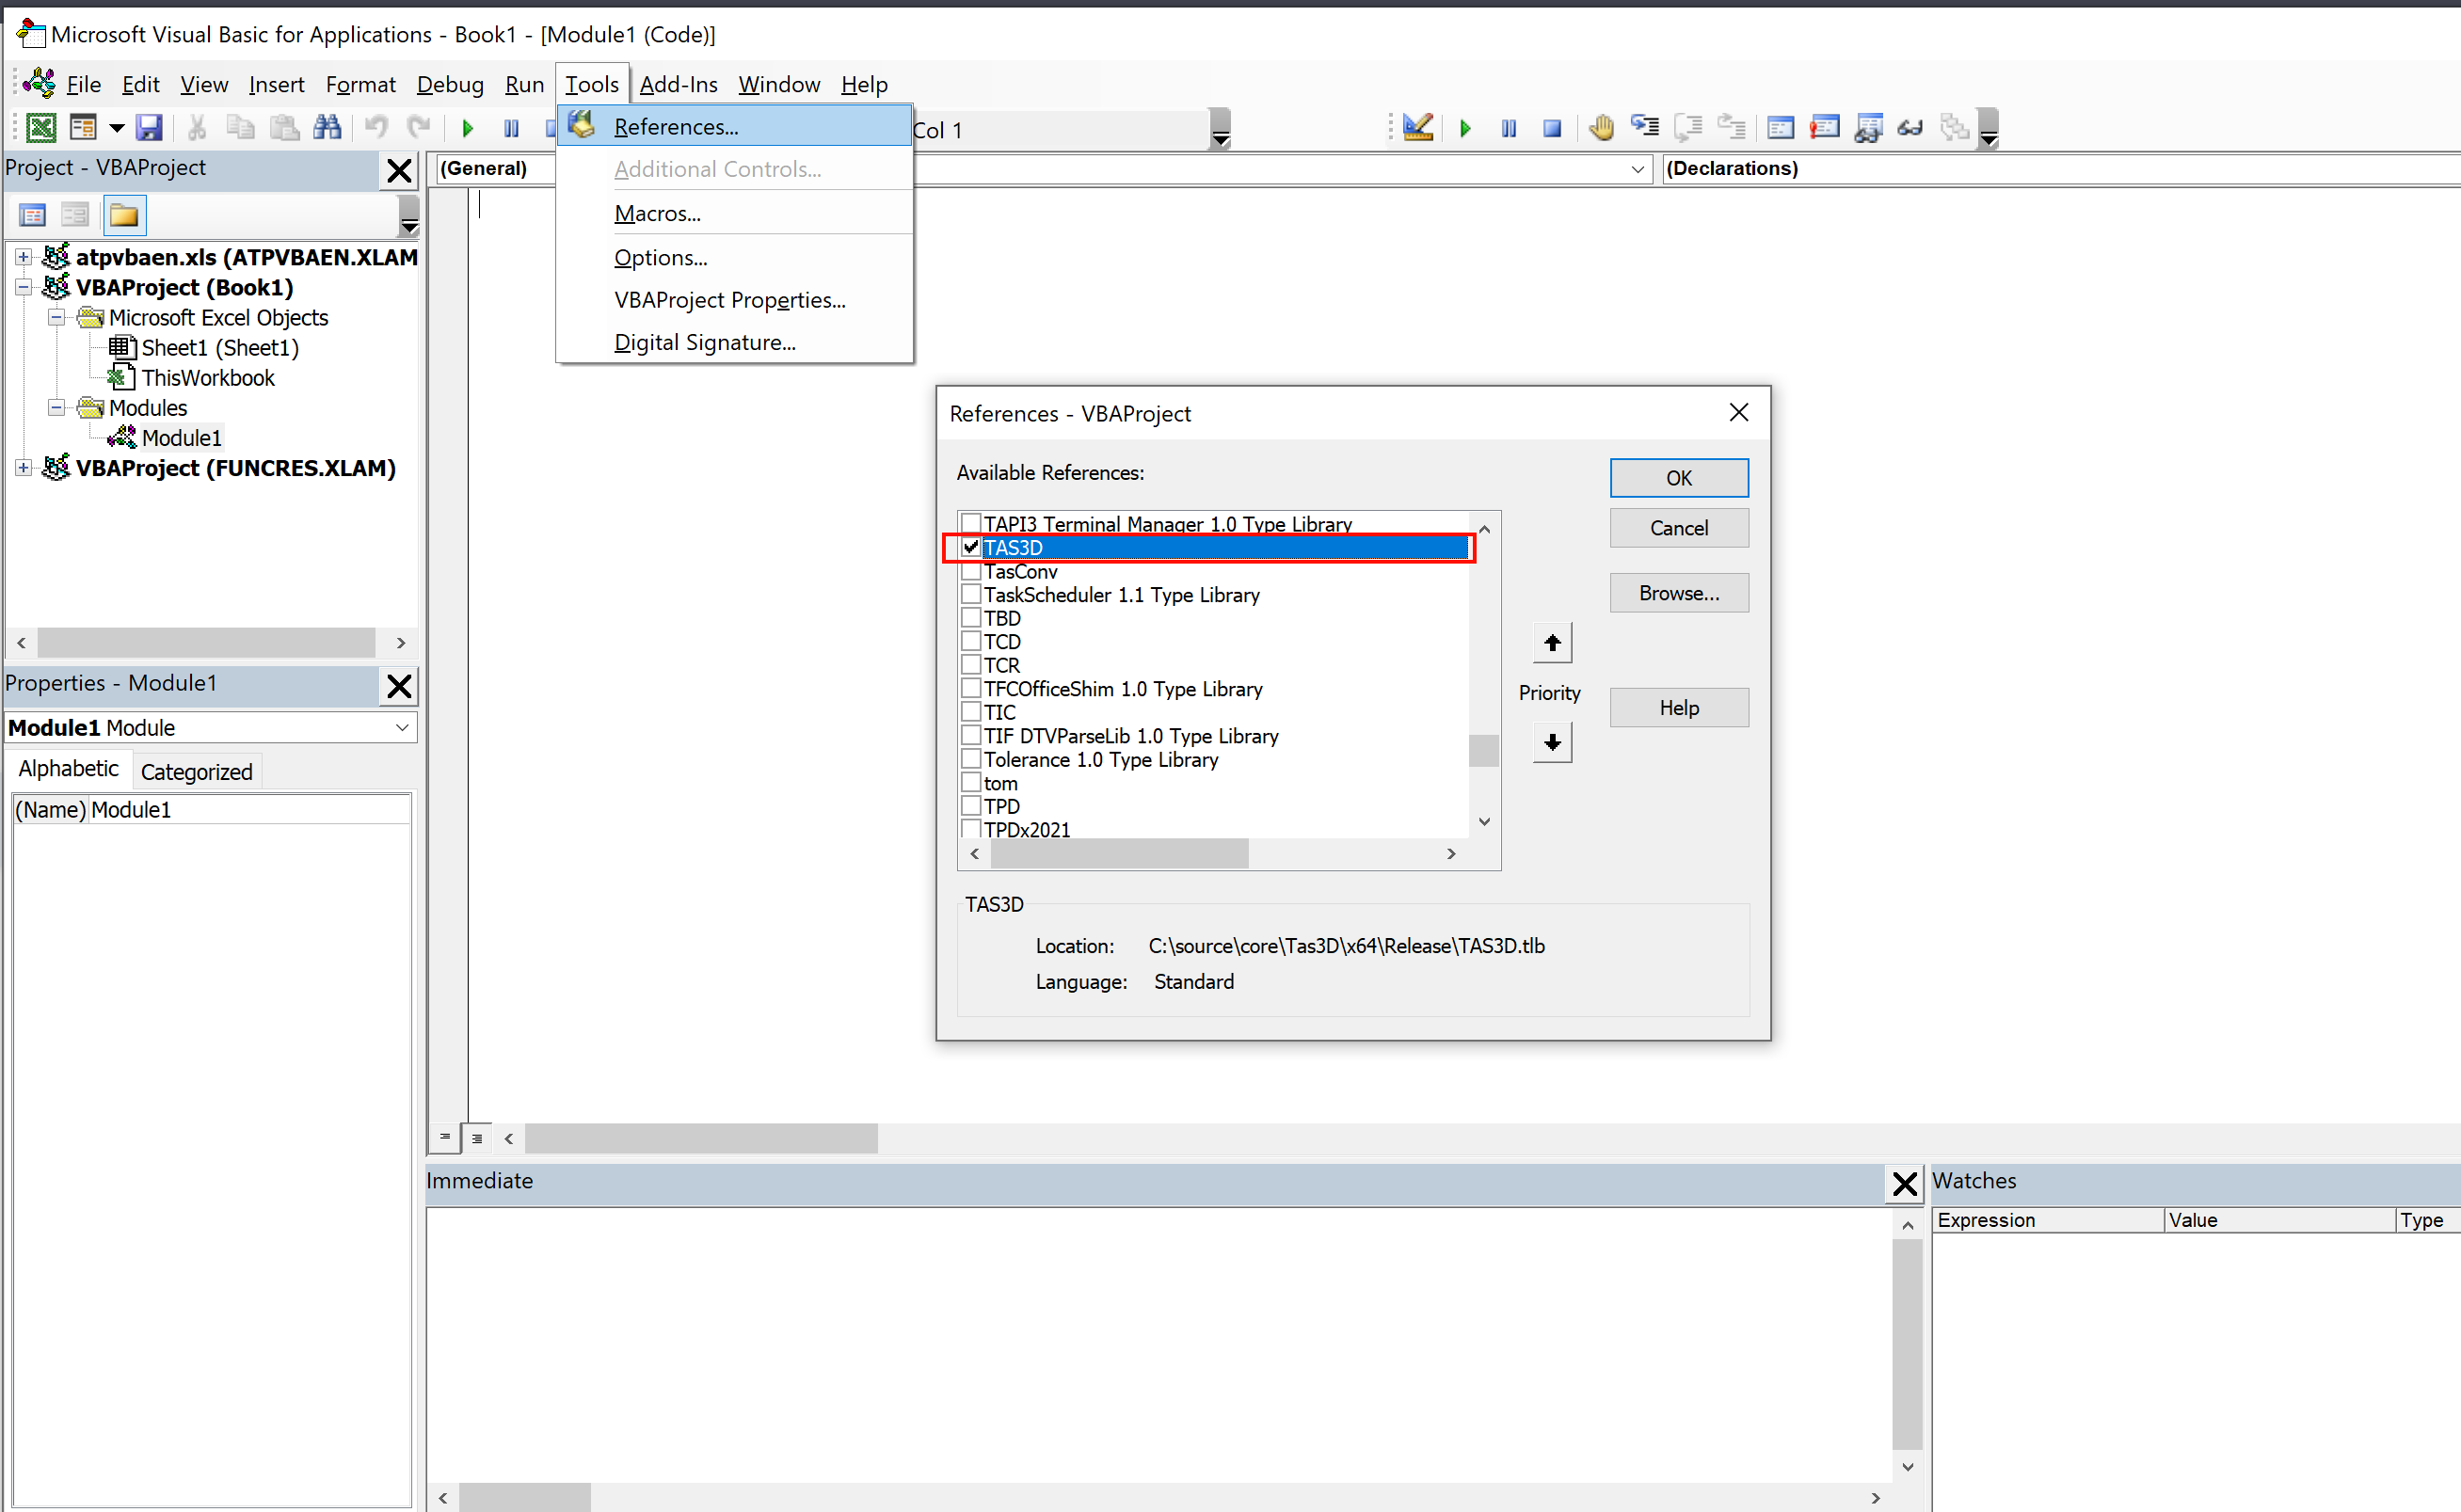Click the Run Sub play icon in the Debug toolbar
Screen dimensions: 2461x1512
pos(1465,128)
